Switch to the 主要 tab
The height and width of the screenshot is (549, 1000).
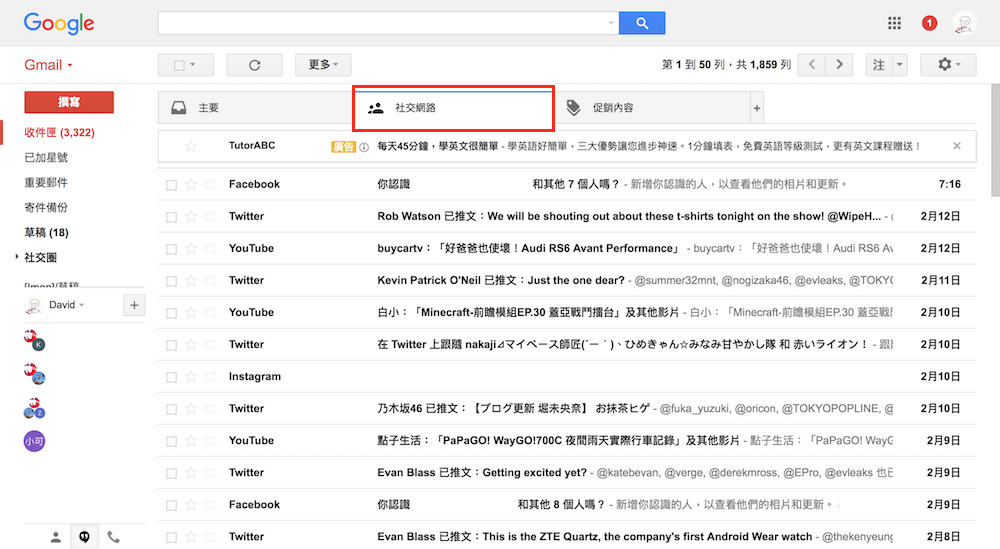208,108
